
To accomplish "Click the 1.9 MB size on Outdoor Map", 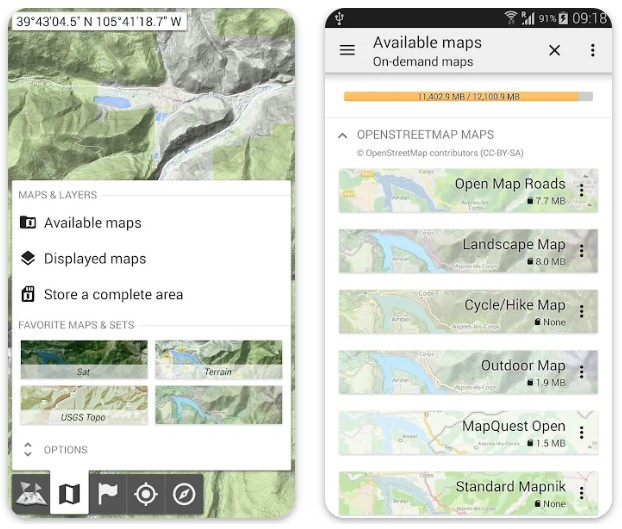I will (x=546, y=383).
